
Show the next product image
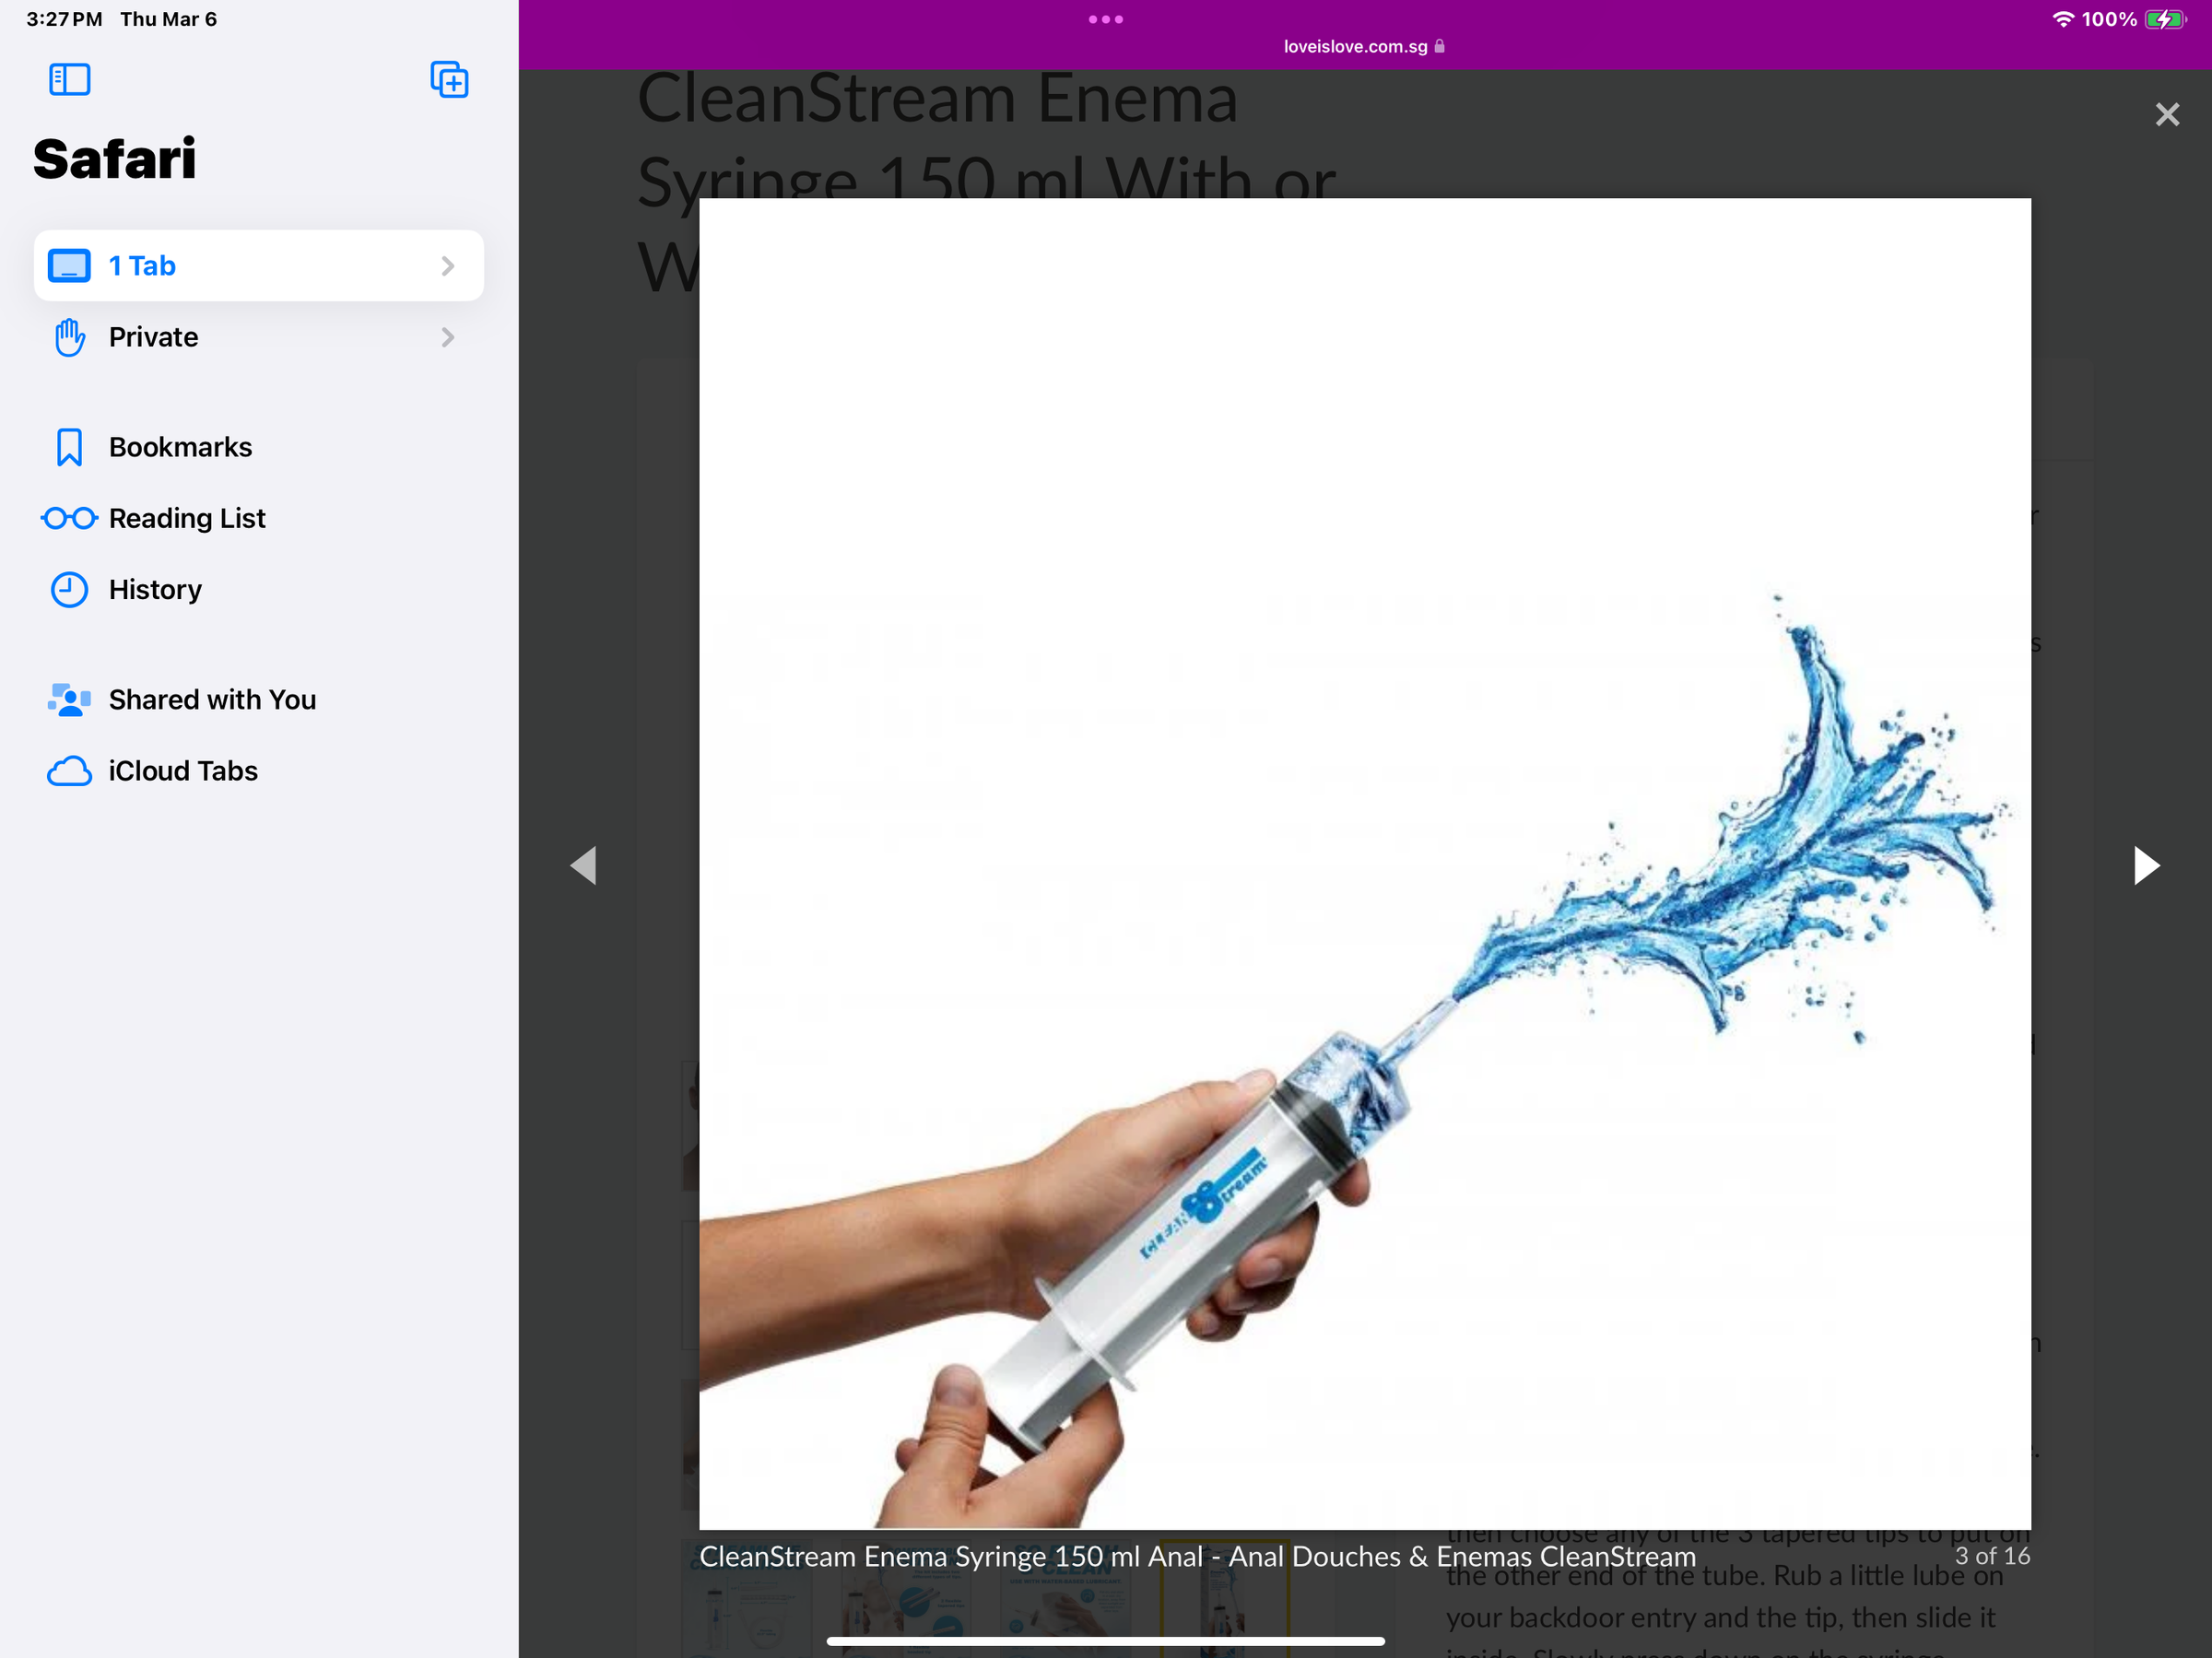[x=2145, y=865]
